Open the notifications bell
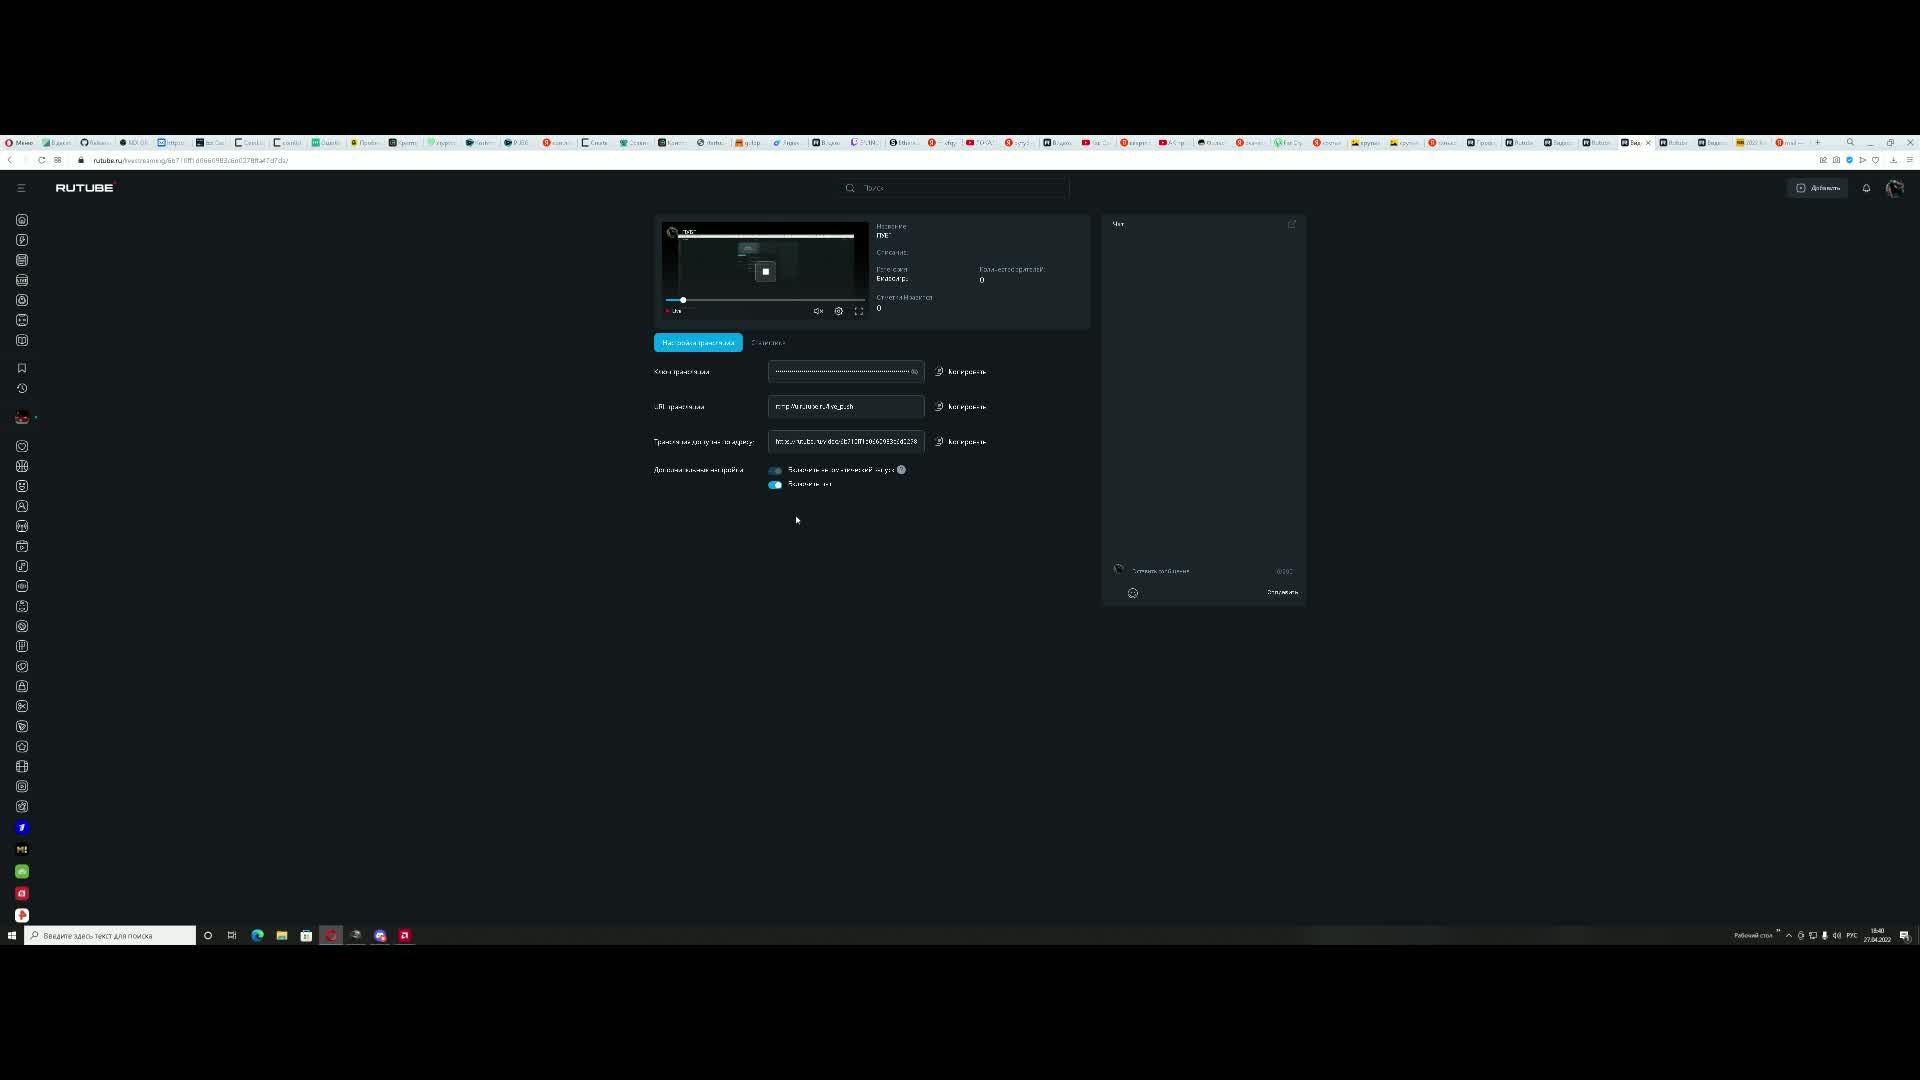 tap(1866, 188)
